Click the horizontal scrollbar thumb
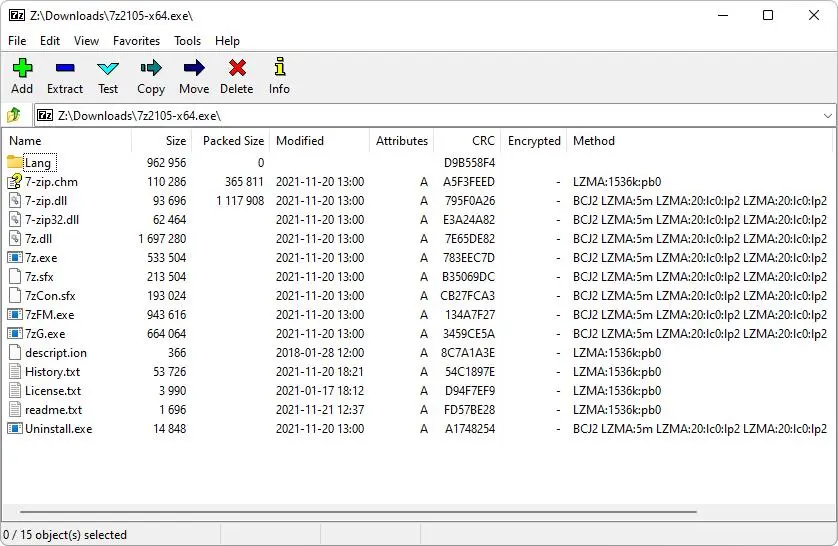838x546 pixels. point(359,512)
